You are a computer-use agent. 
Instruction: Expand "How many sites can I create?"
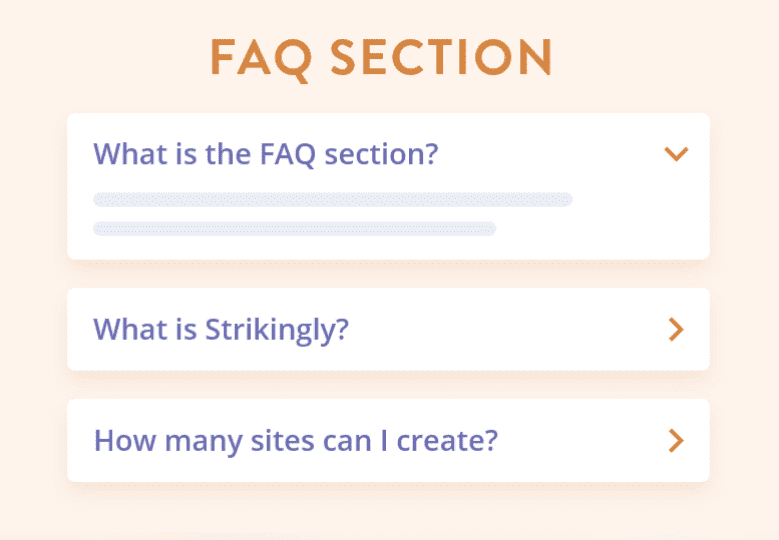point(295,440)
